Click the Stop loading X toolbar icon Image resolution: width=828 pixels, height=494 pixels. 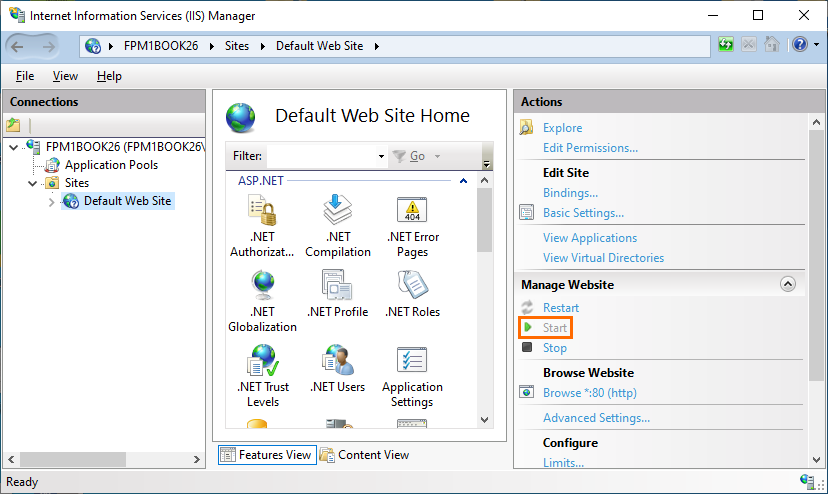(x=748, y=44)
